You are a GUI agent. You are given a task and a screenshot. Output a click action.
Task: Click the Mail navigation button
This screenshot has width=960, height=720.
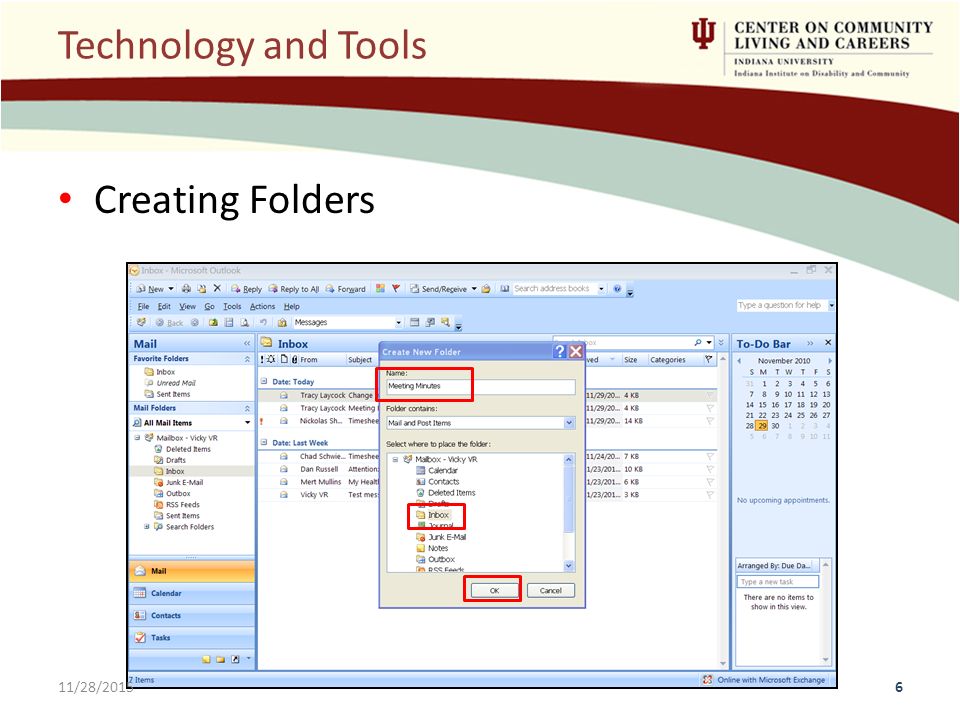tap(192, 571)
